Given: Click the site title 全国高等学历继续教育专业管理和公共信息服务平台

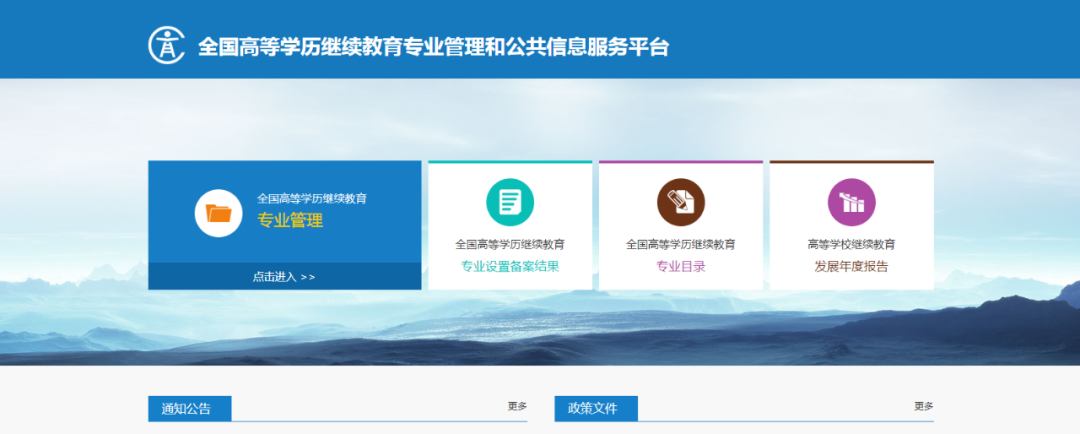Looking at the screenshot, I should [x=433, y=47].
